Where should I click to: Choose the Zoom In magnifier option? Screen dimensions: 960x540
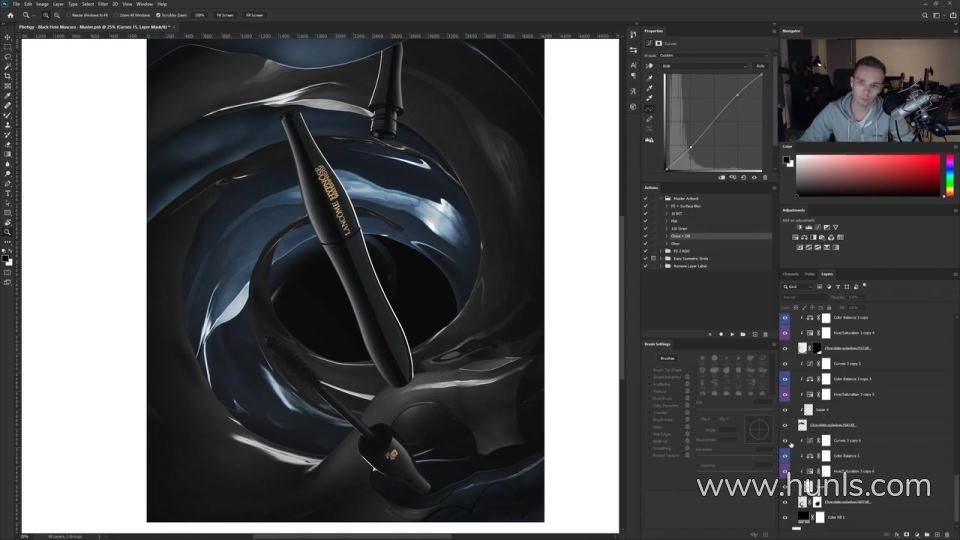pos(46,15)
